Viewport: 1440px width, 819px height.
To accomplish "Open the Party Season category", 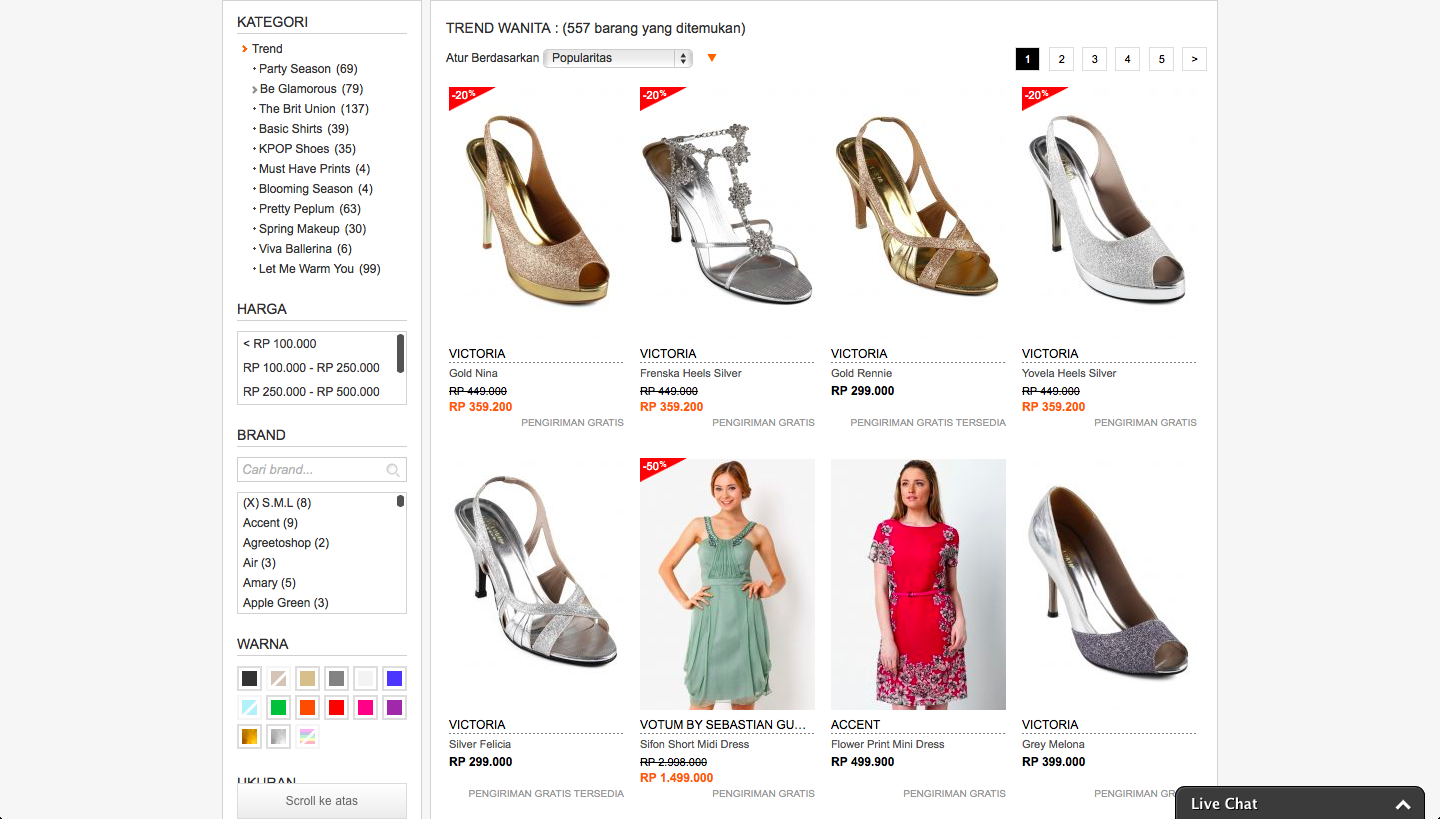I will (308, 69).
